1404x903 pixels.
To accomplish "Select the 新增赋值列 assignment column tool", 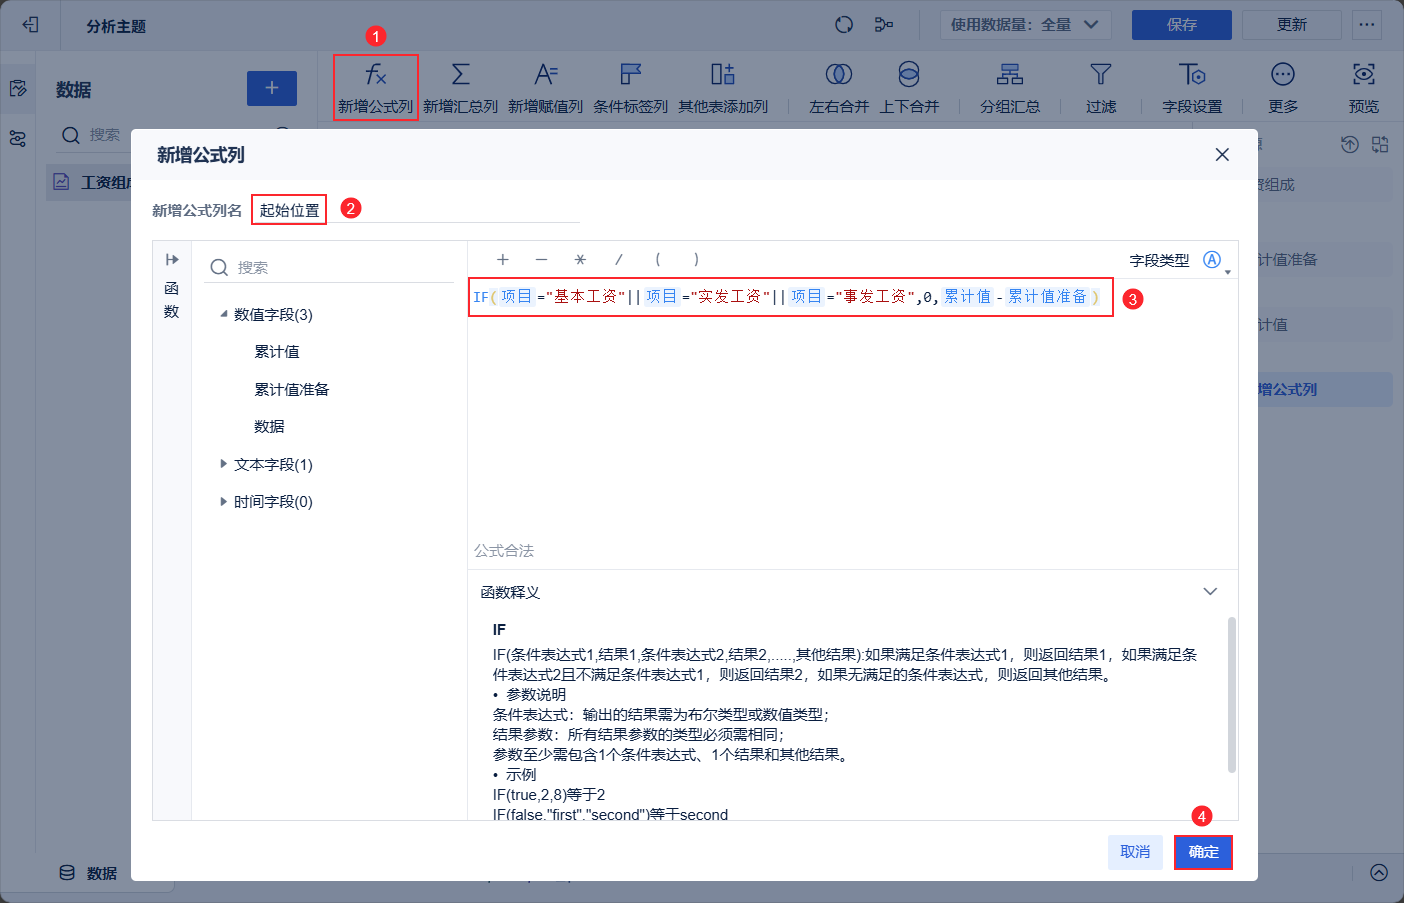I will [545, 87].
